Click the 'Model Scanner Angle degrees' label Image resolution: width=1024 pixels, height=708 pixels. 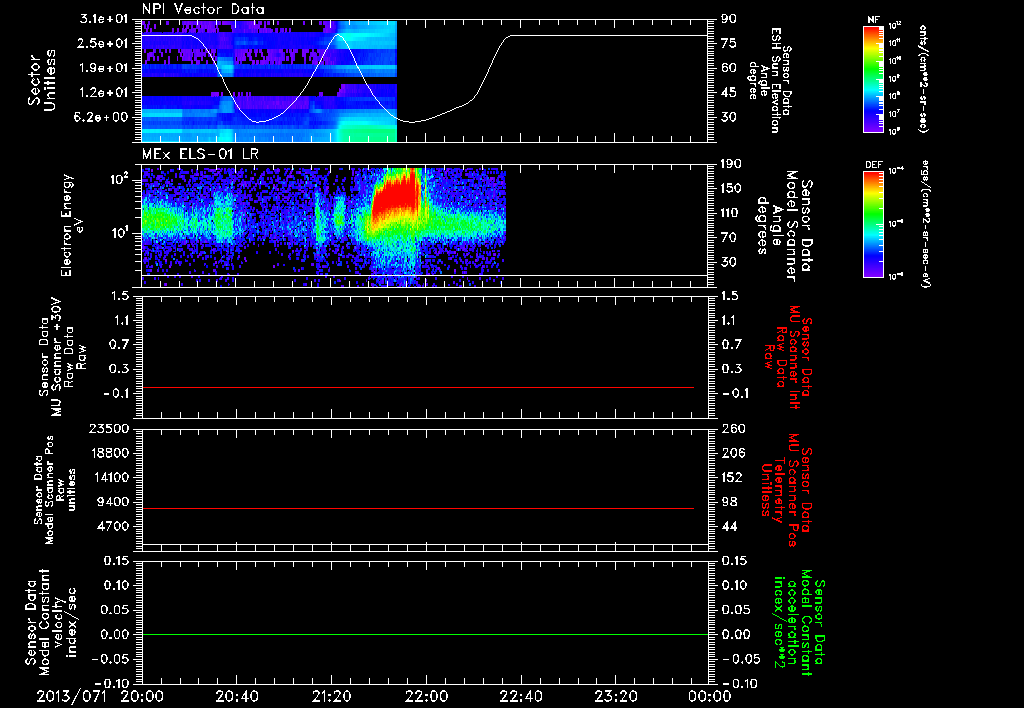(x=784, y=225)
